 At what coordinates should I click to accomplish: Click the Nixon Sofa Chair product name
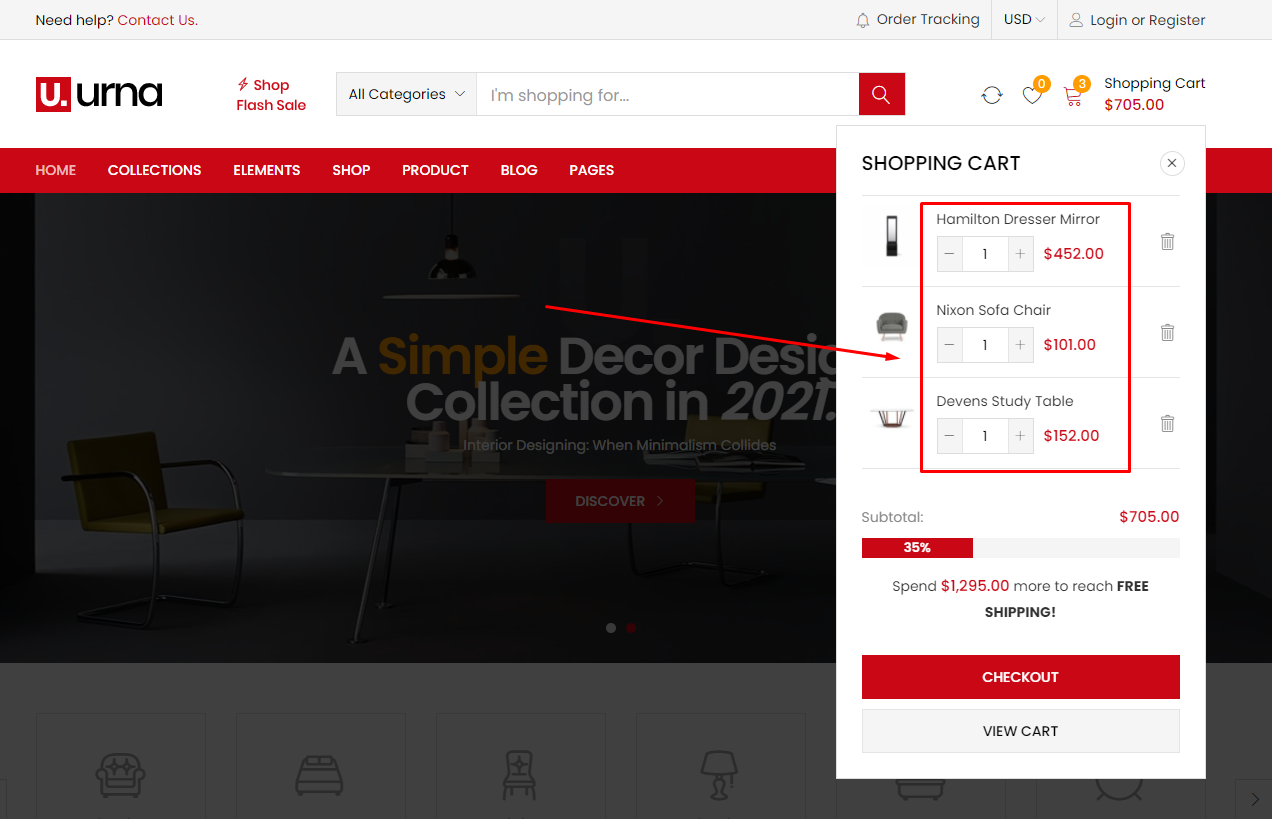(x=993, y=310)
